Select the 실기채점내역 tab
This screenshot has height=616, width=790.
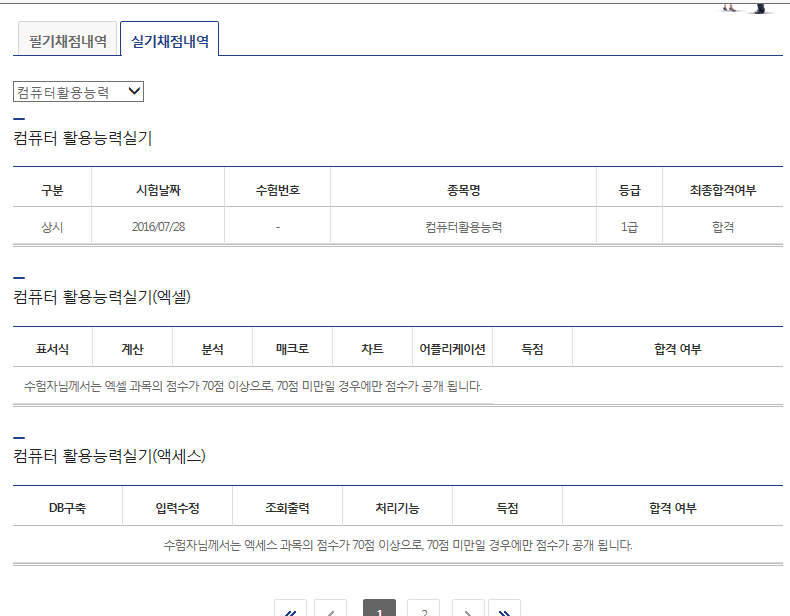point(170,39)
